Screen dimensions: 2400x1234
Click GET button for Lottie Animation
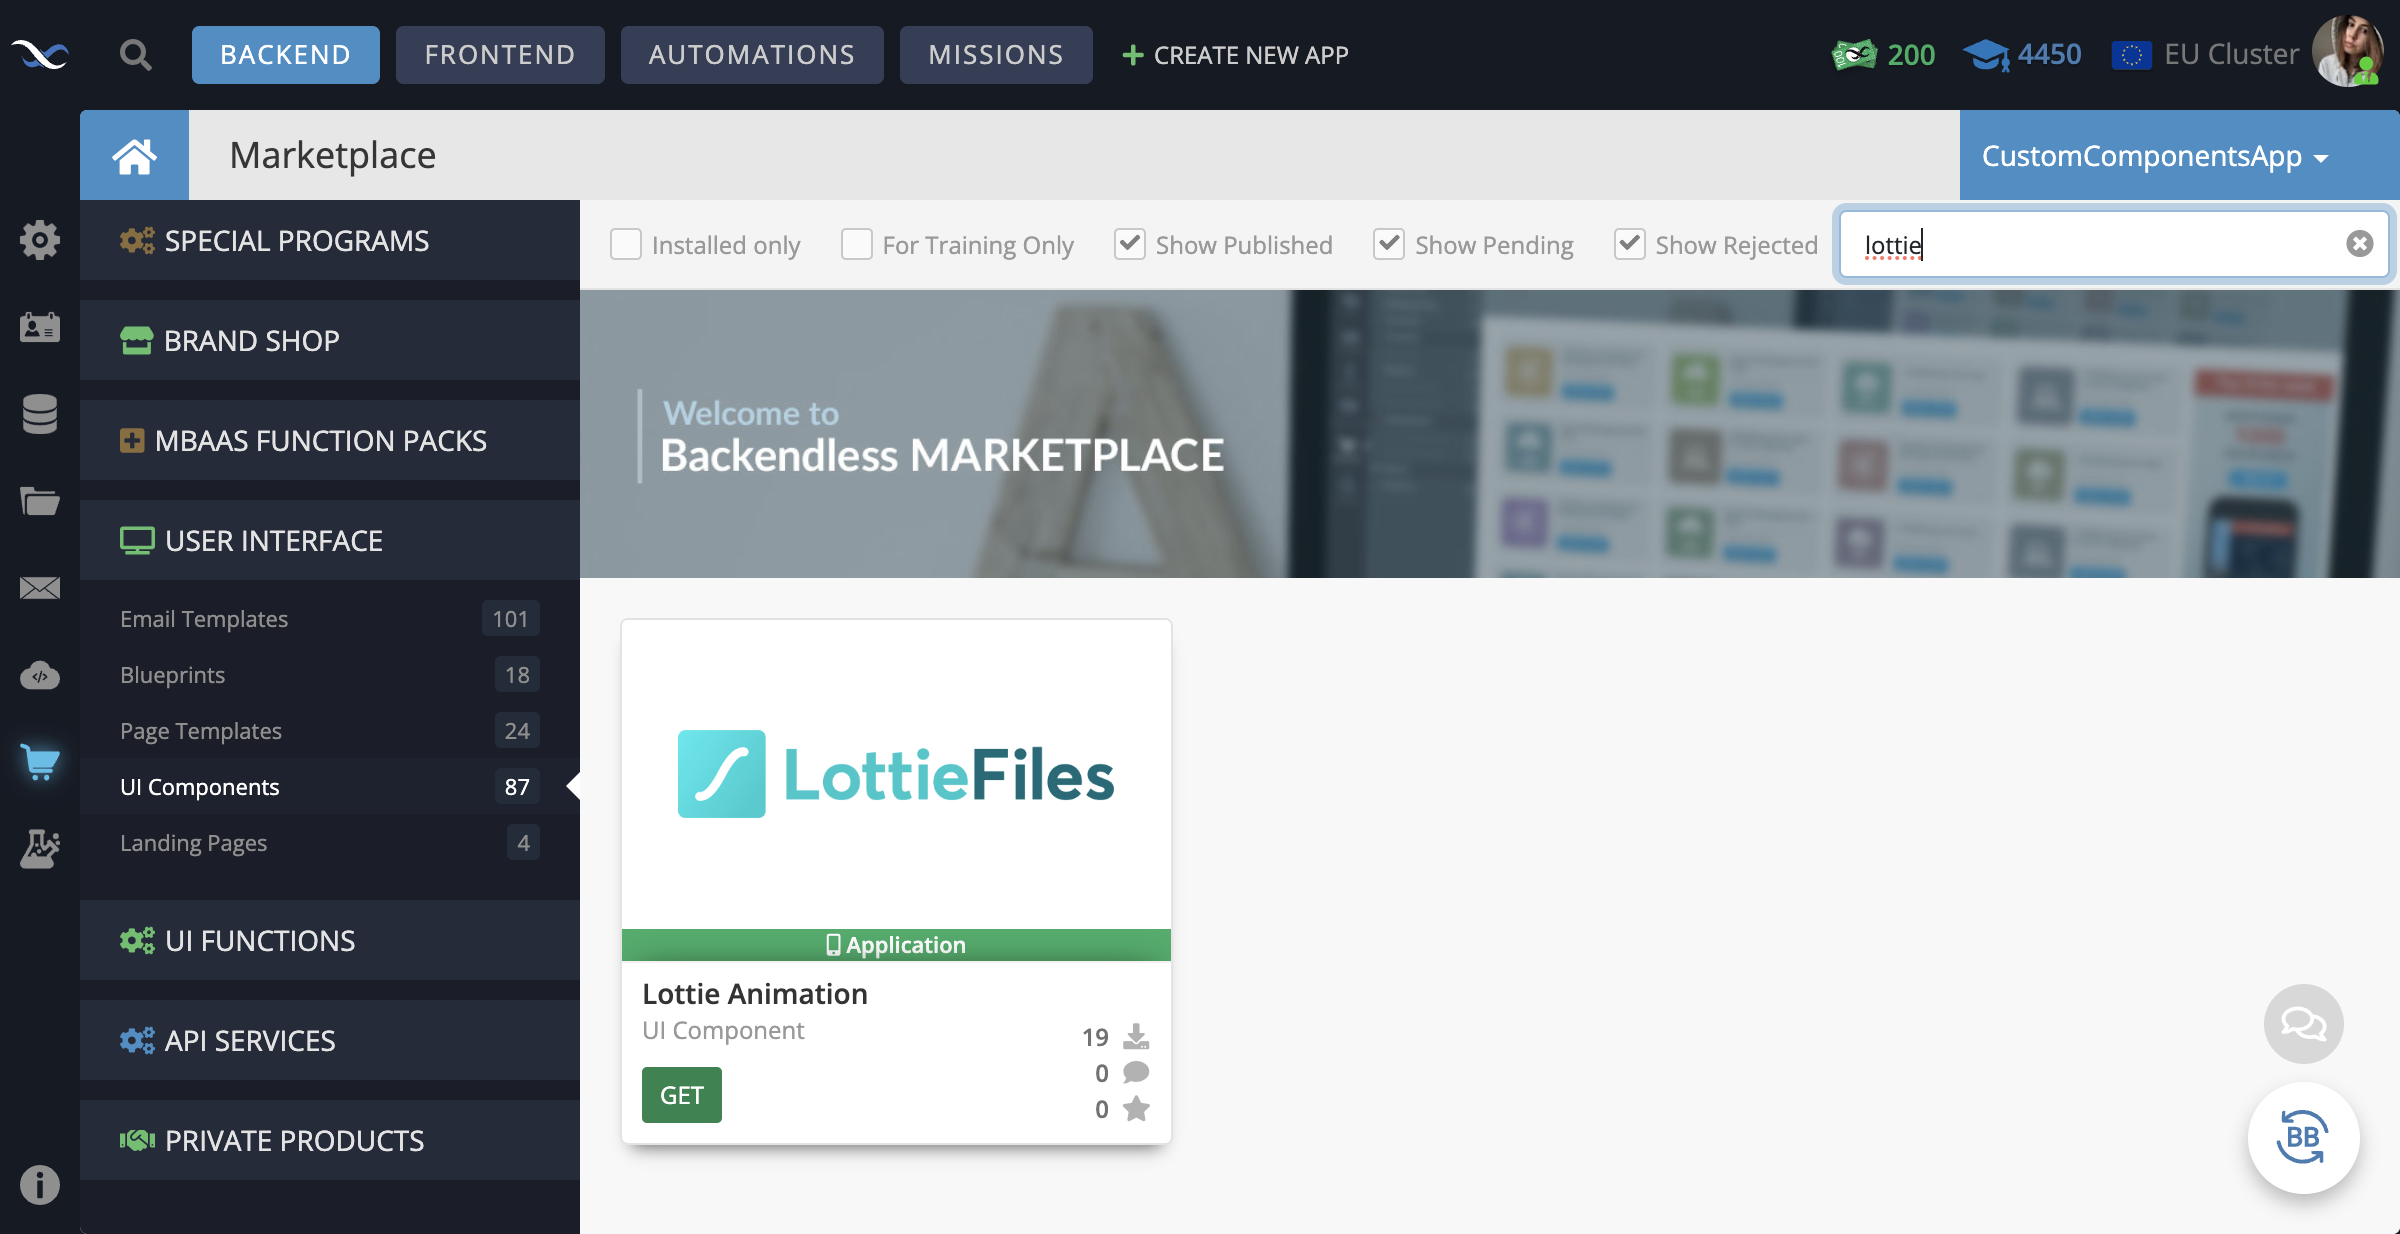[x=681, y=1094]
